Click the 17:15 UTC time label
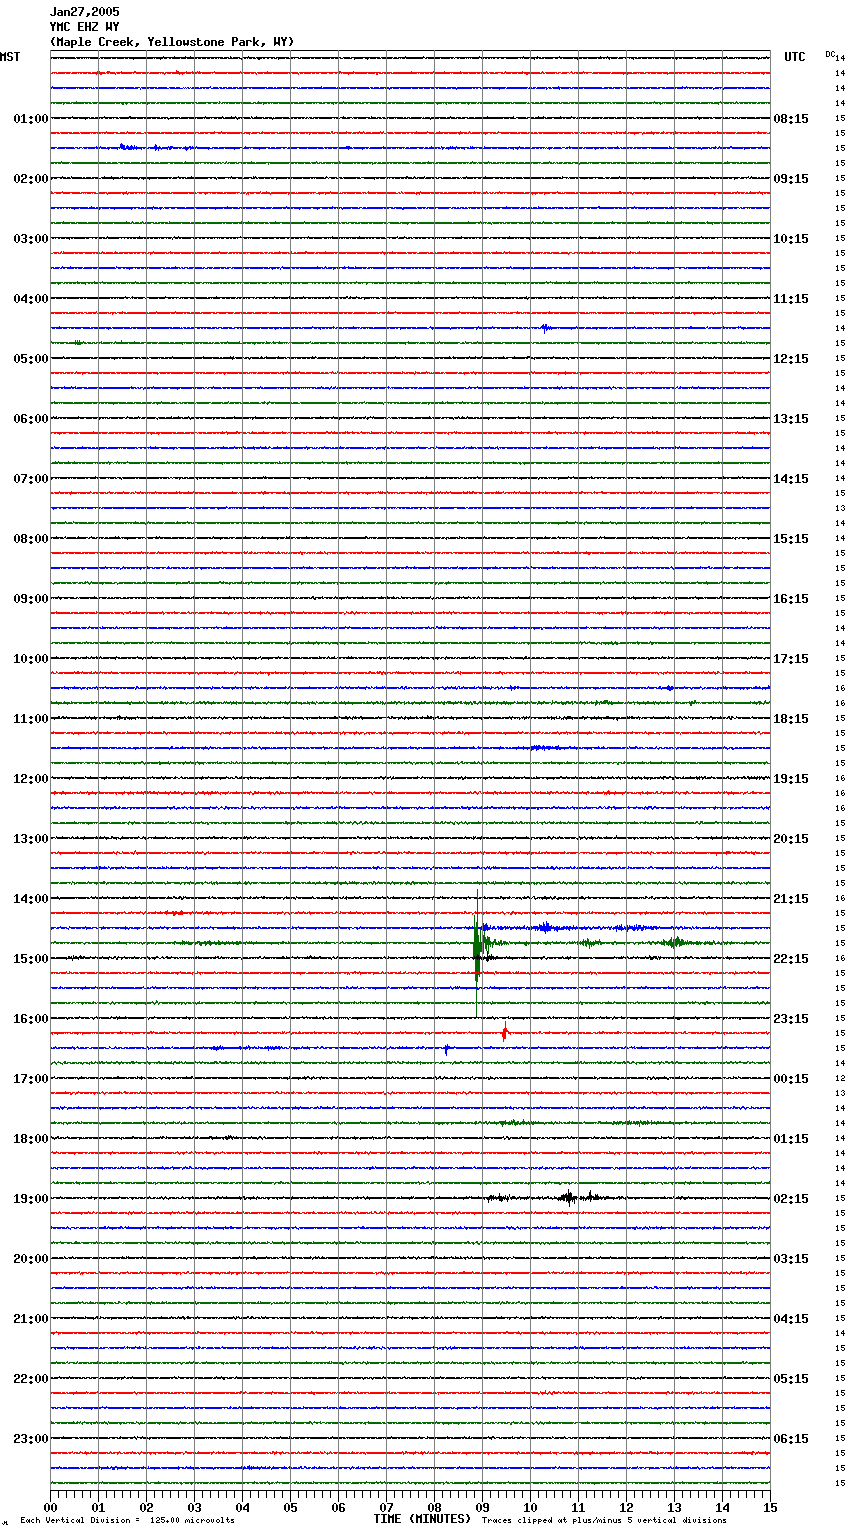The height and width of the screenshot is (1534, 850). 791,659
